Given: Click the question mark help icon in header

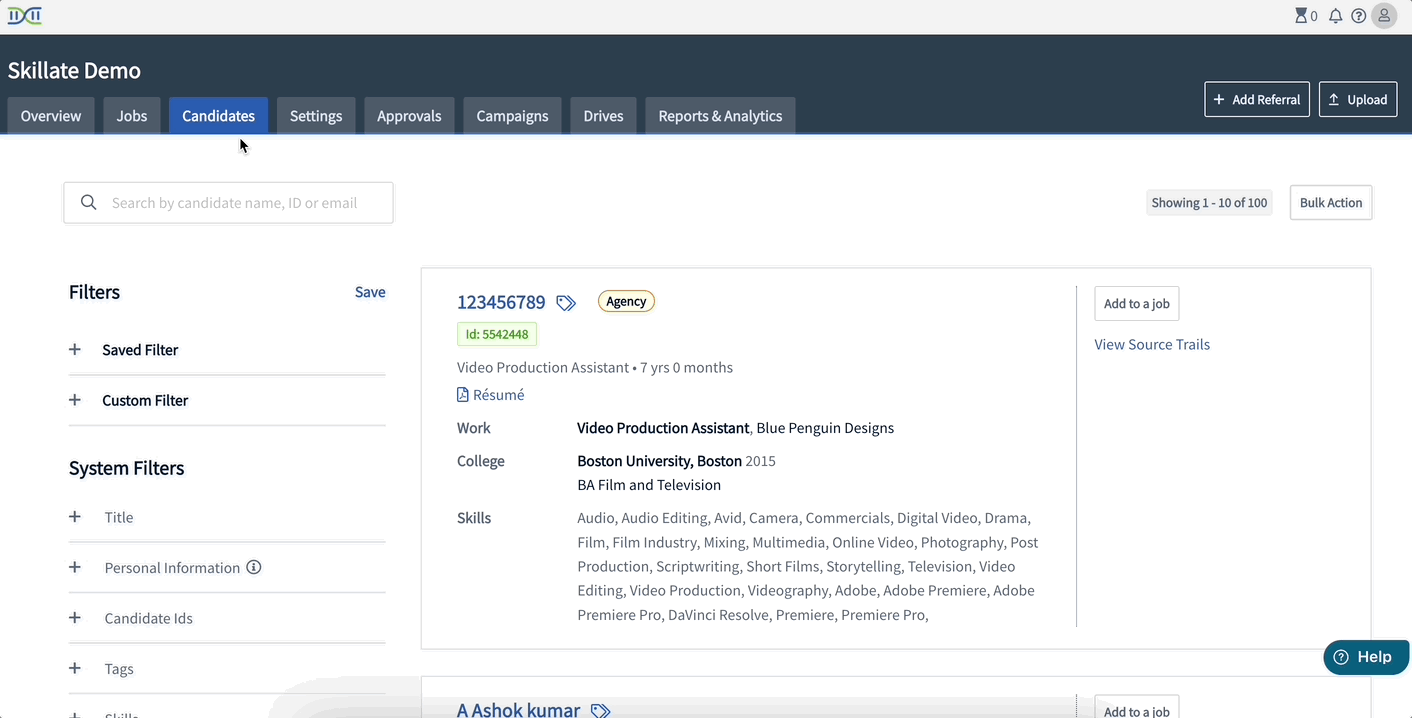Looking at the screenshot, I should [x=1358, y=16].
